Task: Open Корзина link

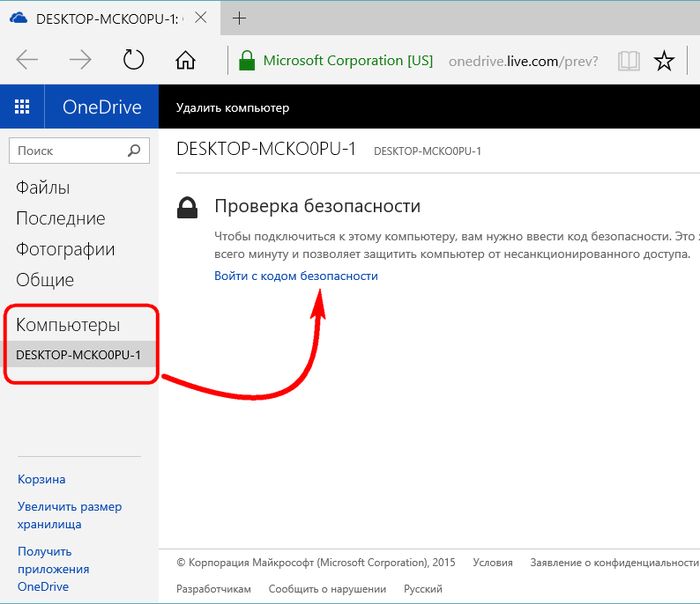Action: pyautogui.click(x=42, y=479)
